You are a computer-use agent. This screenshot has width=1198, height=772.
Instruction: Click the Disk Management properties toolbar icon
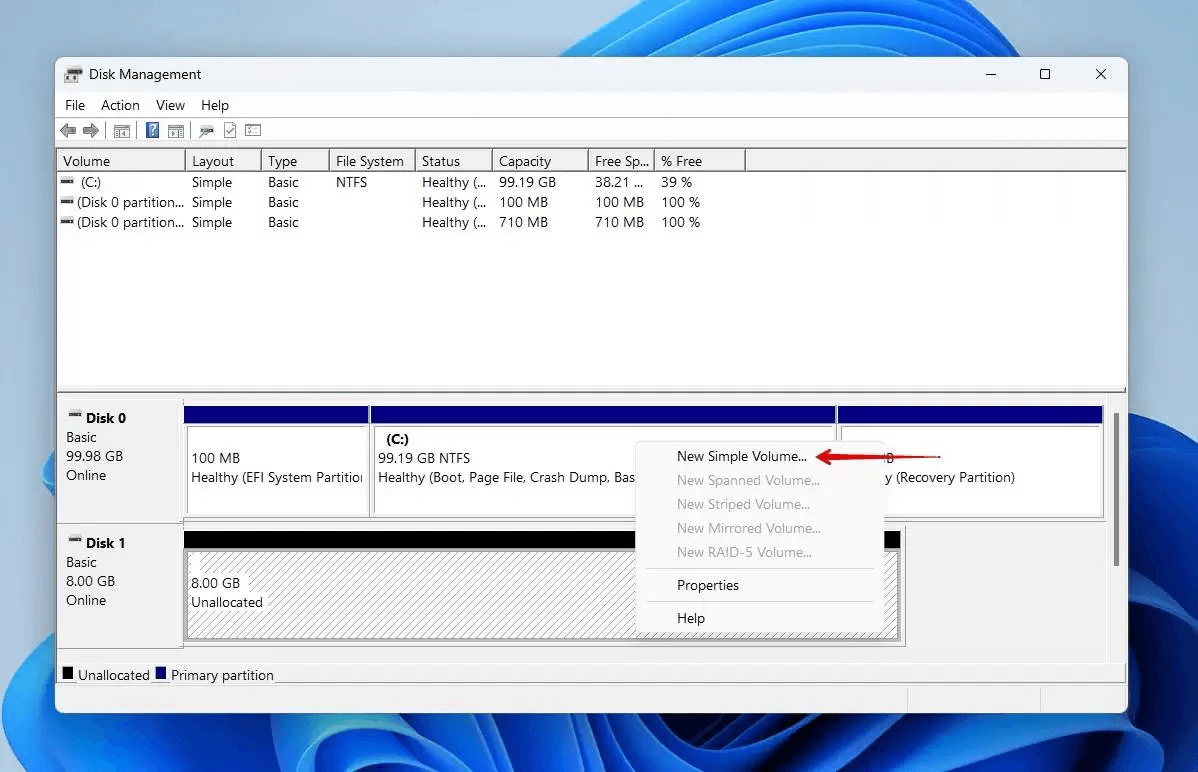coord(206,130)
